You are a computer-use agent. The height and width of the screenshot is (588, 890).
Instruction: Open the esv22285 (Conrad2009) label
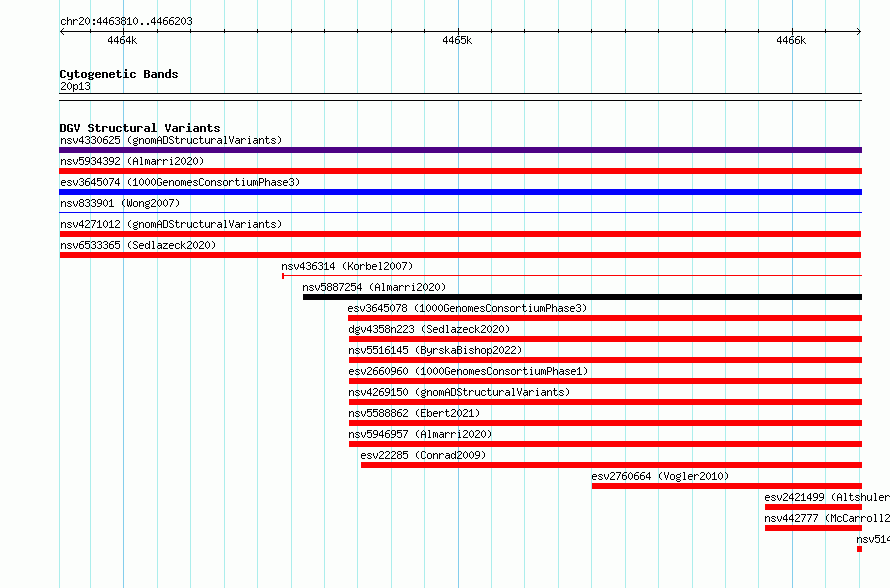[423, 455]
